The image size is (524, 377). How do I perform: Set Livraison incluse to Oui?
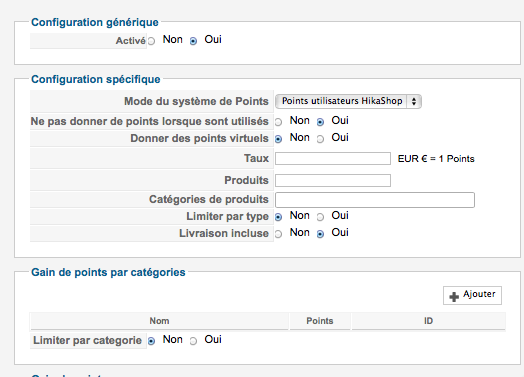[x=320, y=234]
